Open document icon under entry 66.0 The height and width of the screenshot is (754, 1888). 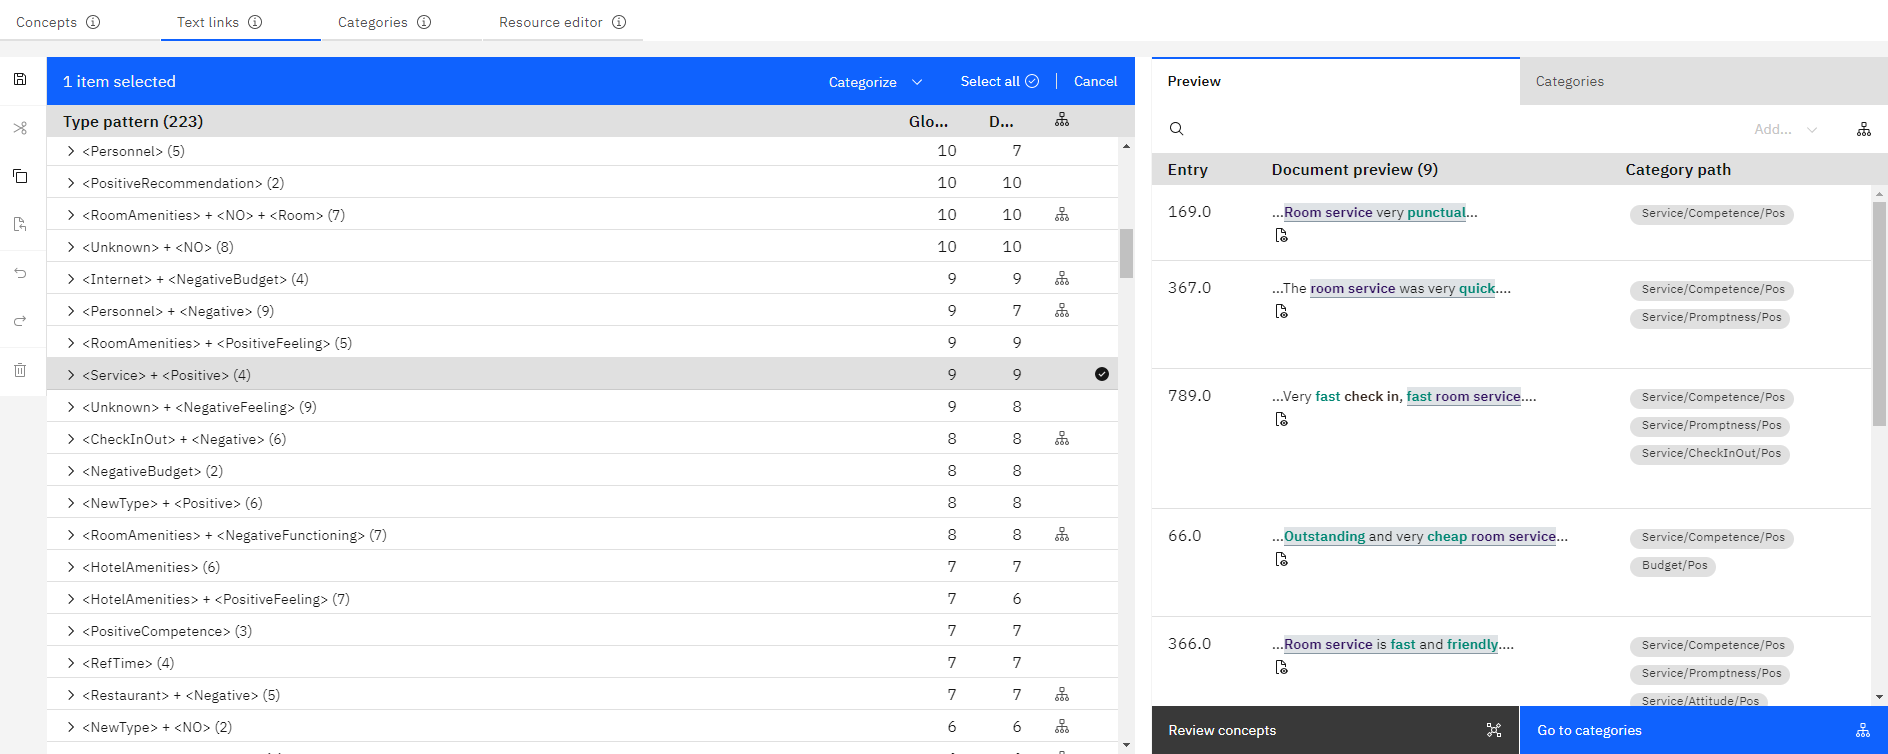pyautogui.click(x=1281, y=560)
